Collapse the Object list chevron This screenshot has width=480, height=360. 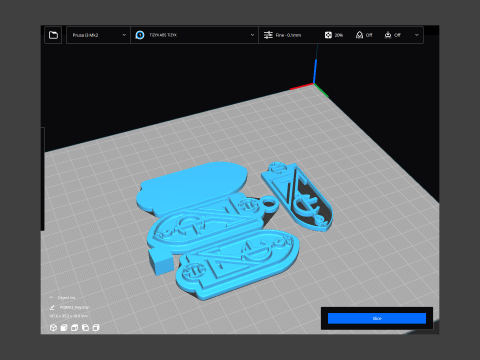pyautogui.click(x=51, y=297)
